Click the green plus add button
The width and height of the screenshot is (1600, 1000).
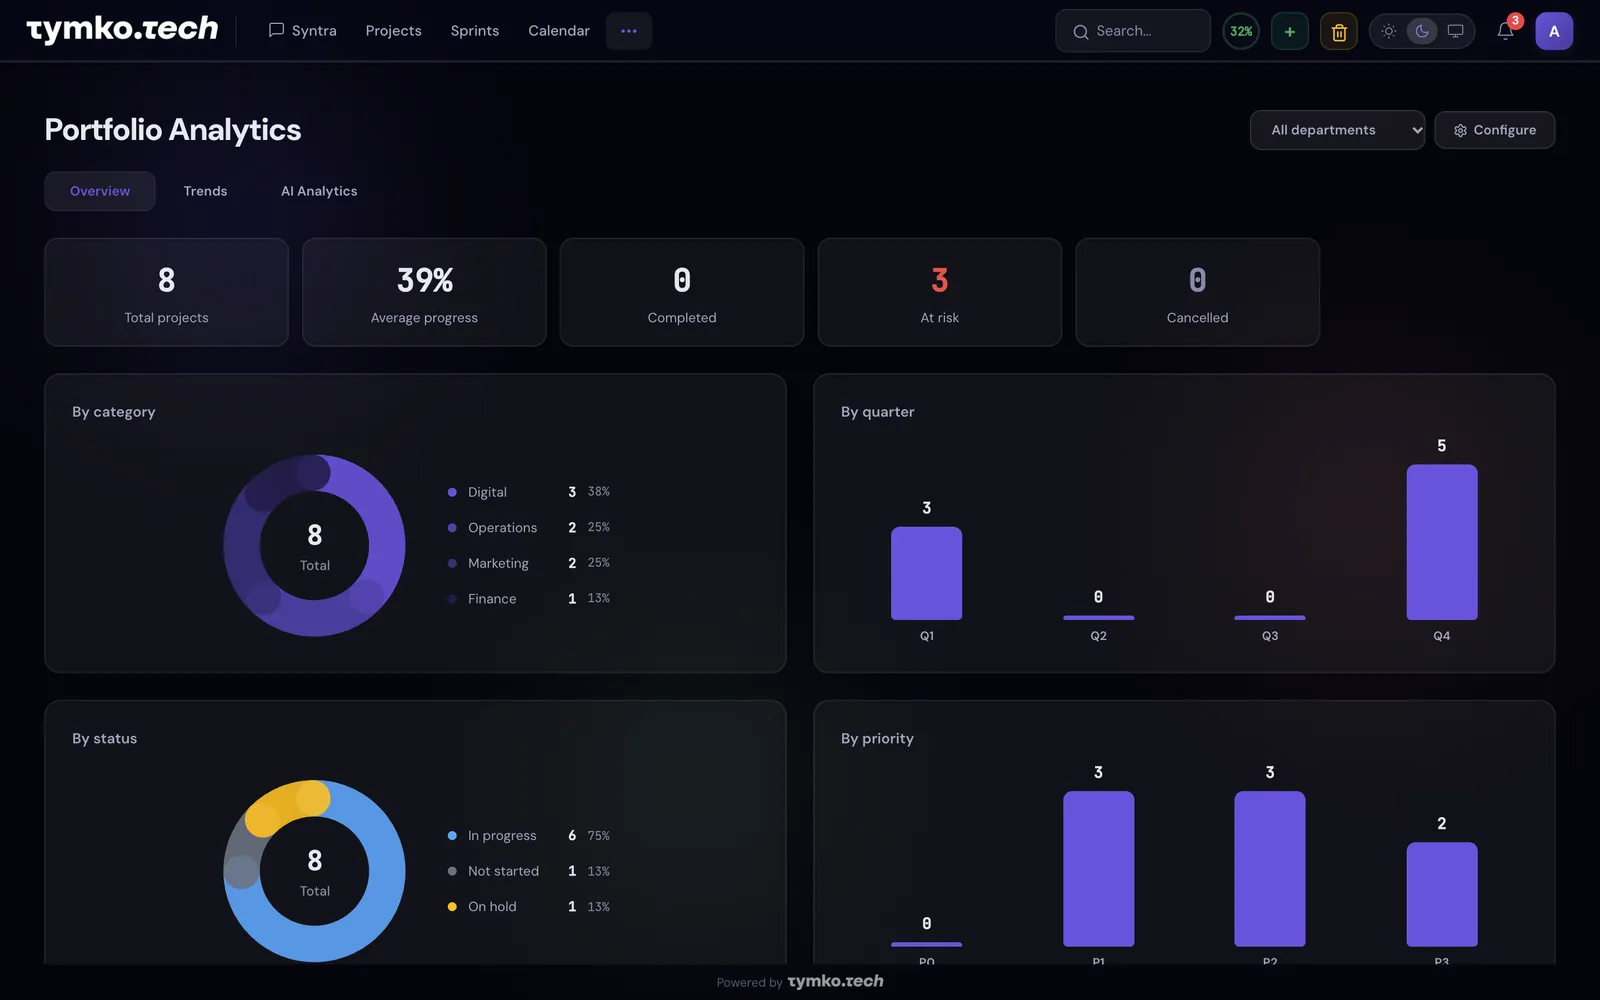1290,31
